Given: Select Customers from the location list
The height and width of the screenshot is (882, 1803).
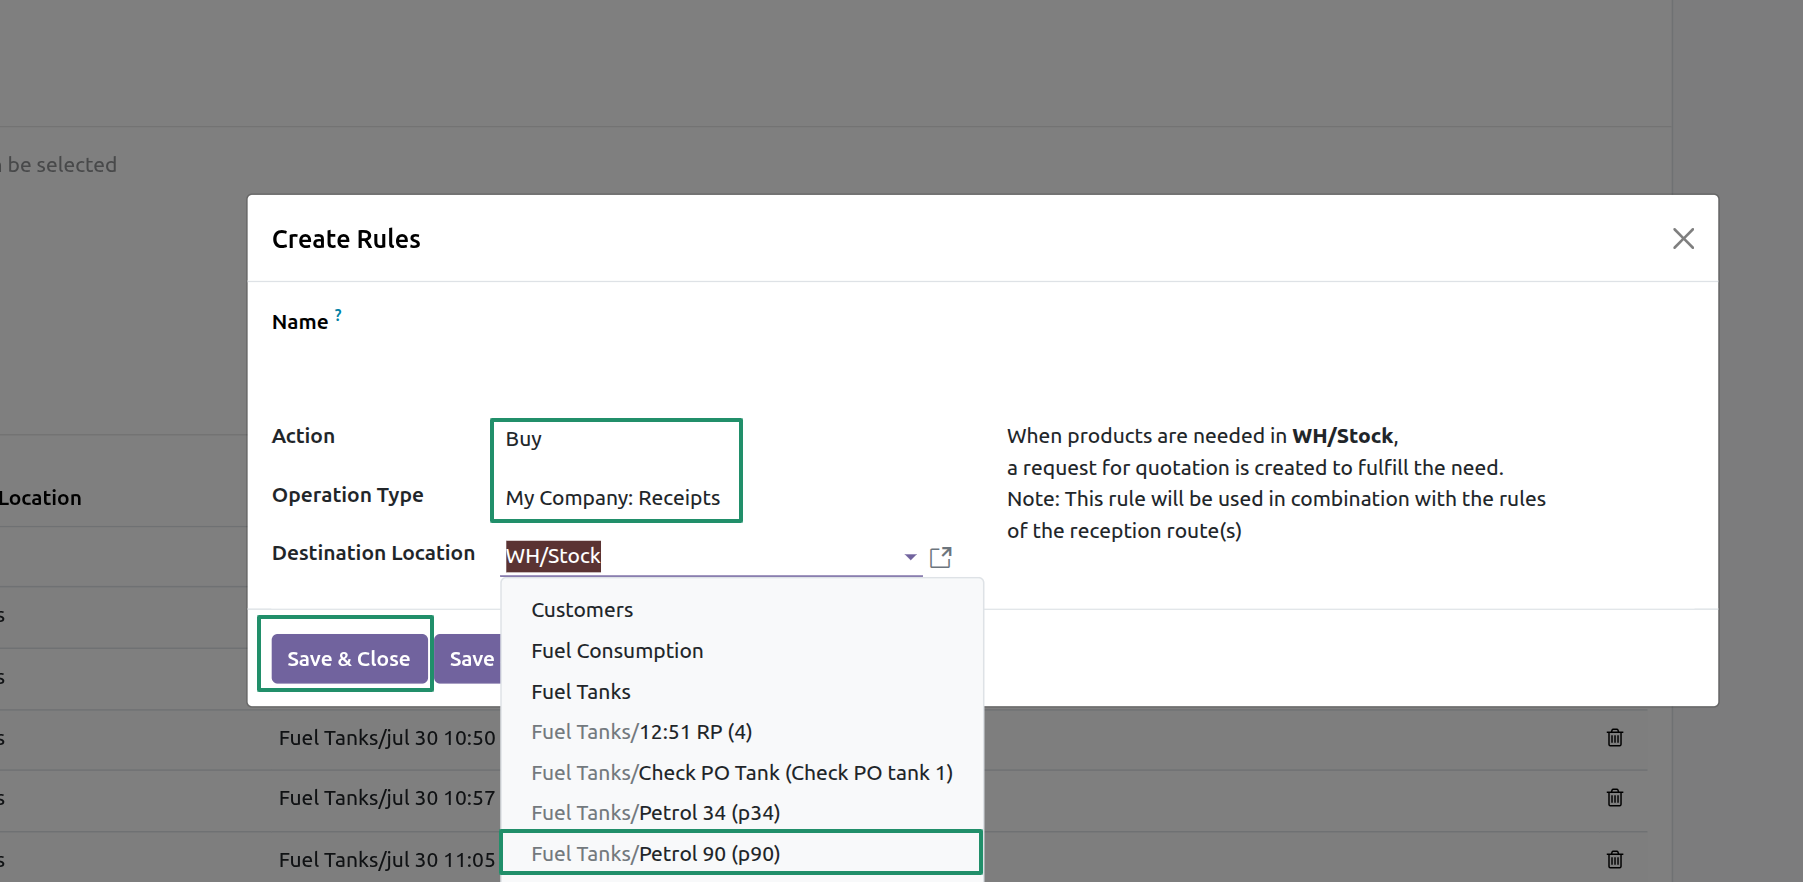Looking at the screenshot, I should (742, 610).
